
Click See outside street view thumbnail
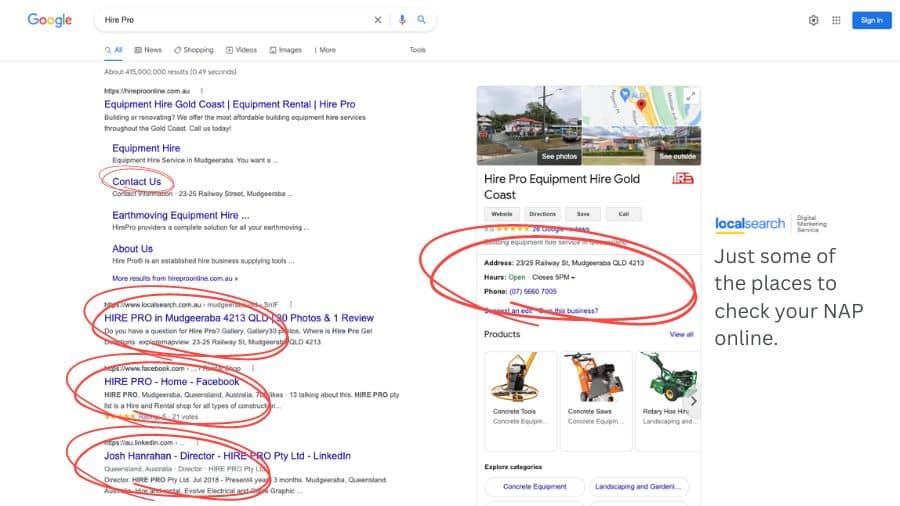[642, 146]
